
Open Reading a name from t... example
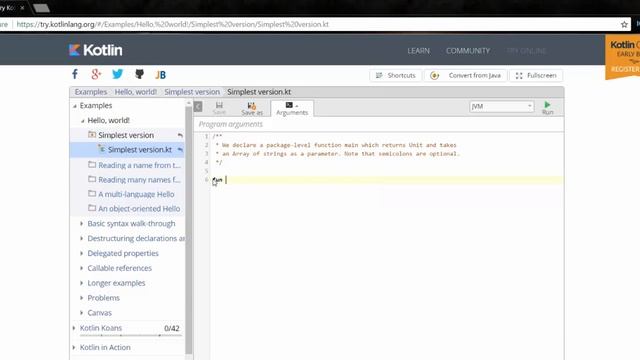tap(139, 165)
